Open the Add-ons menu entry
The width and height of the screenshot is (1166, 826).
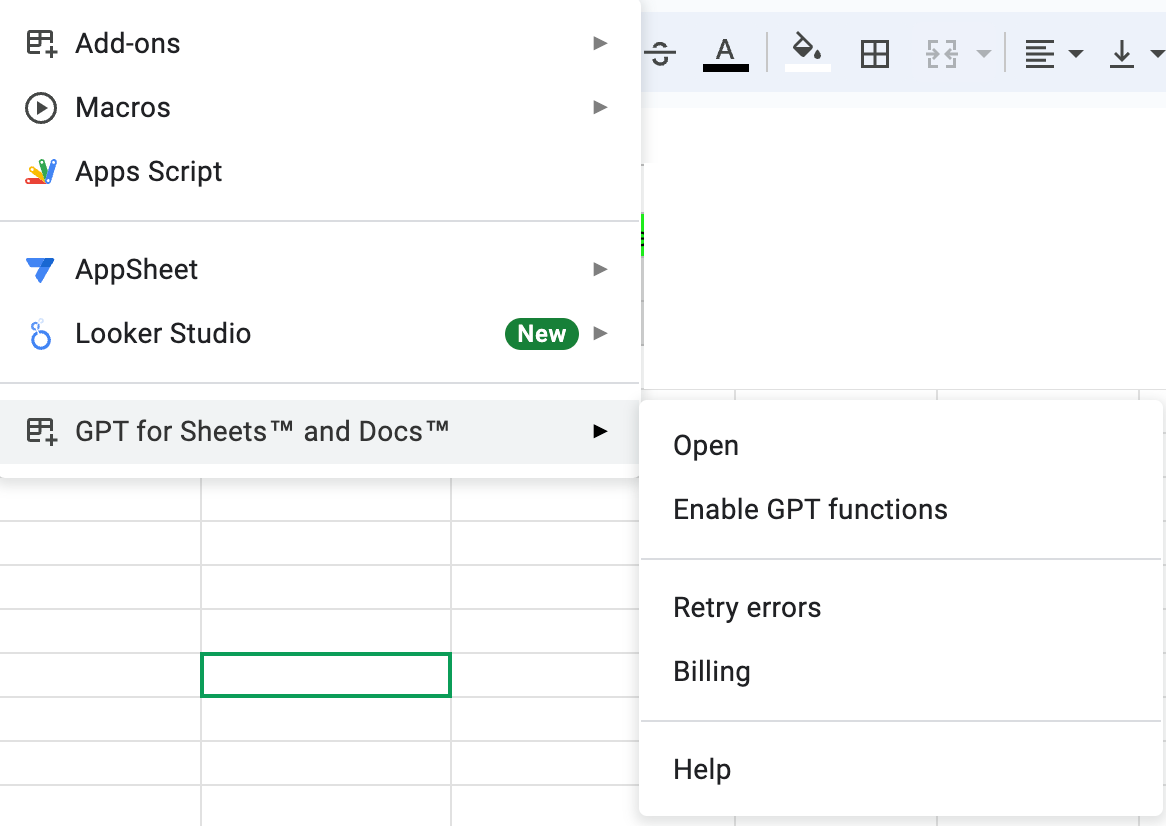click(x=320, y=43)
